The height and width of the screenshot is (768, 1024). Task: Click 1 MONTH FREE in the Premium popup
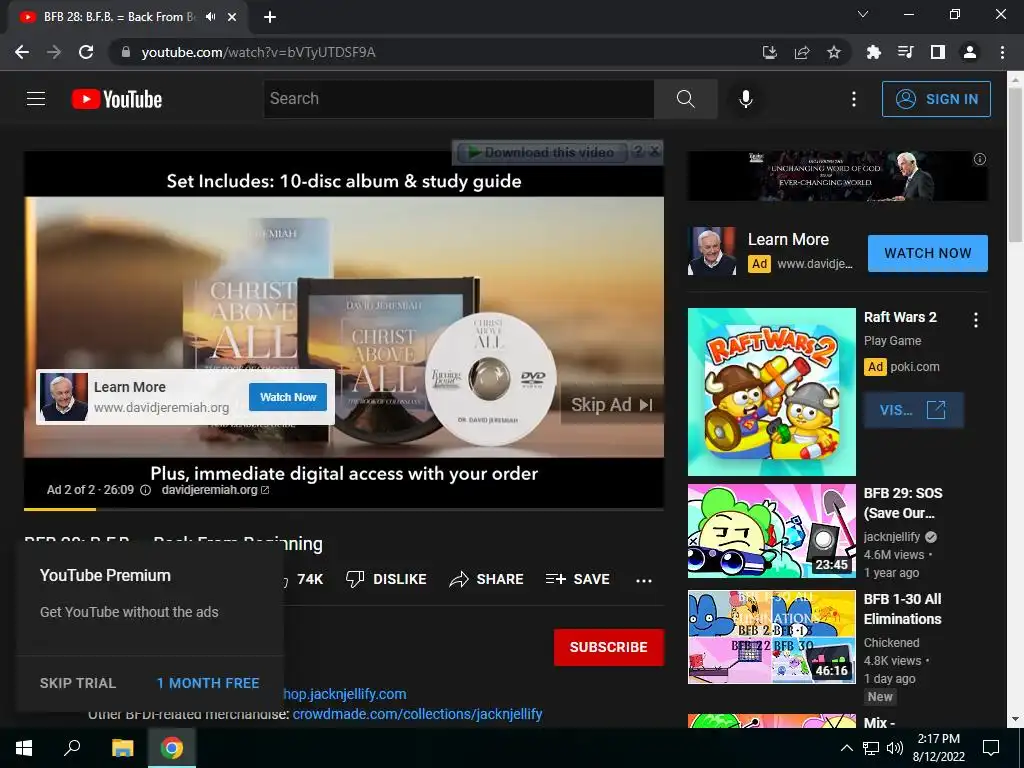click(208, 683)
